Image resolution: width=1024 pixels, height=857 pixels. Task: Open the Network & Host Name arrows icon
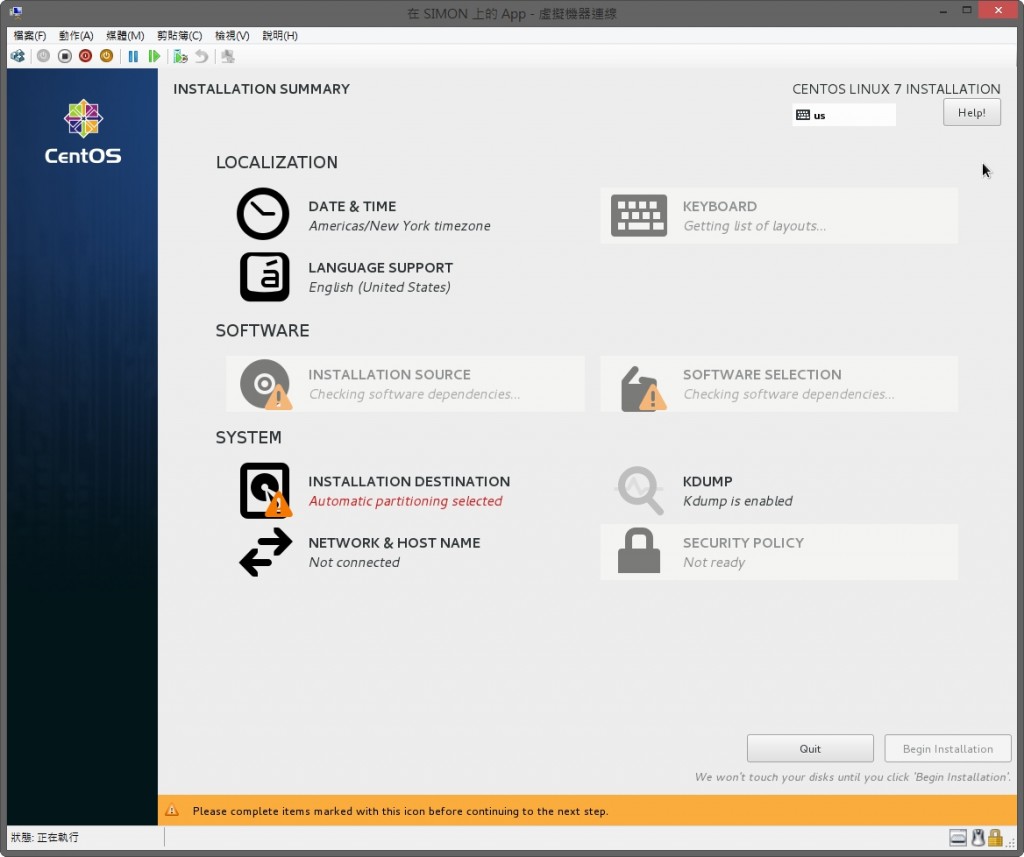tap(265, 552)
